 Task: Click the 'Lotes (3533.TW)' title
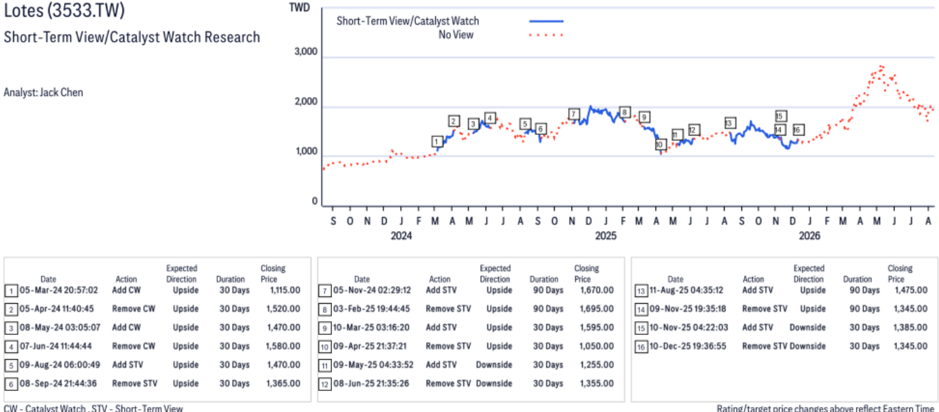point(65,11)
